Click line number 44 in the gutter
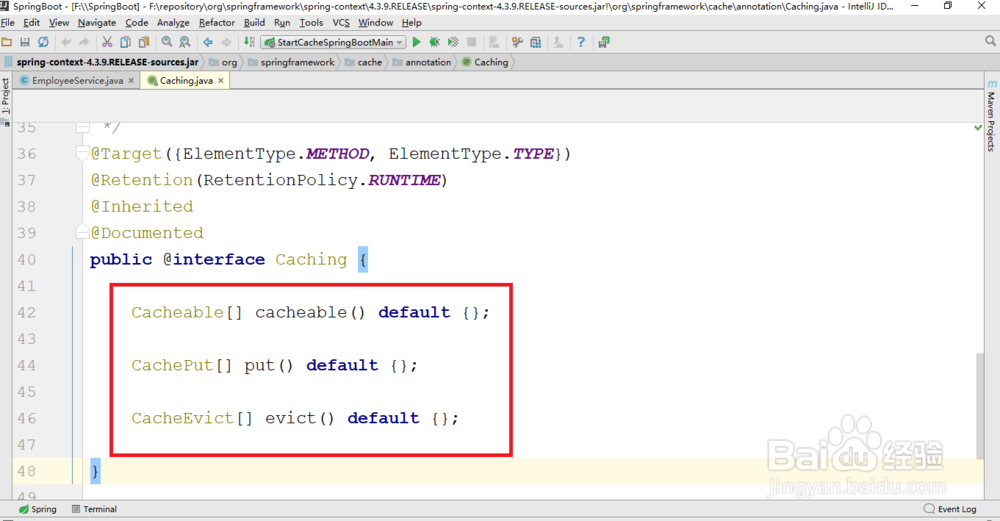The height and width of the screenshot is (521, 1000). (27, 365)
